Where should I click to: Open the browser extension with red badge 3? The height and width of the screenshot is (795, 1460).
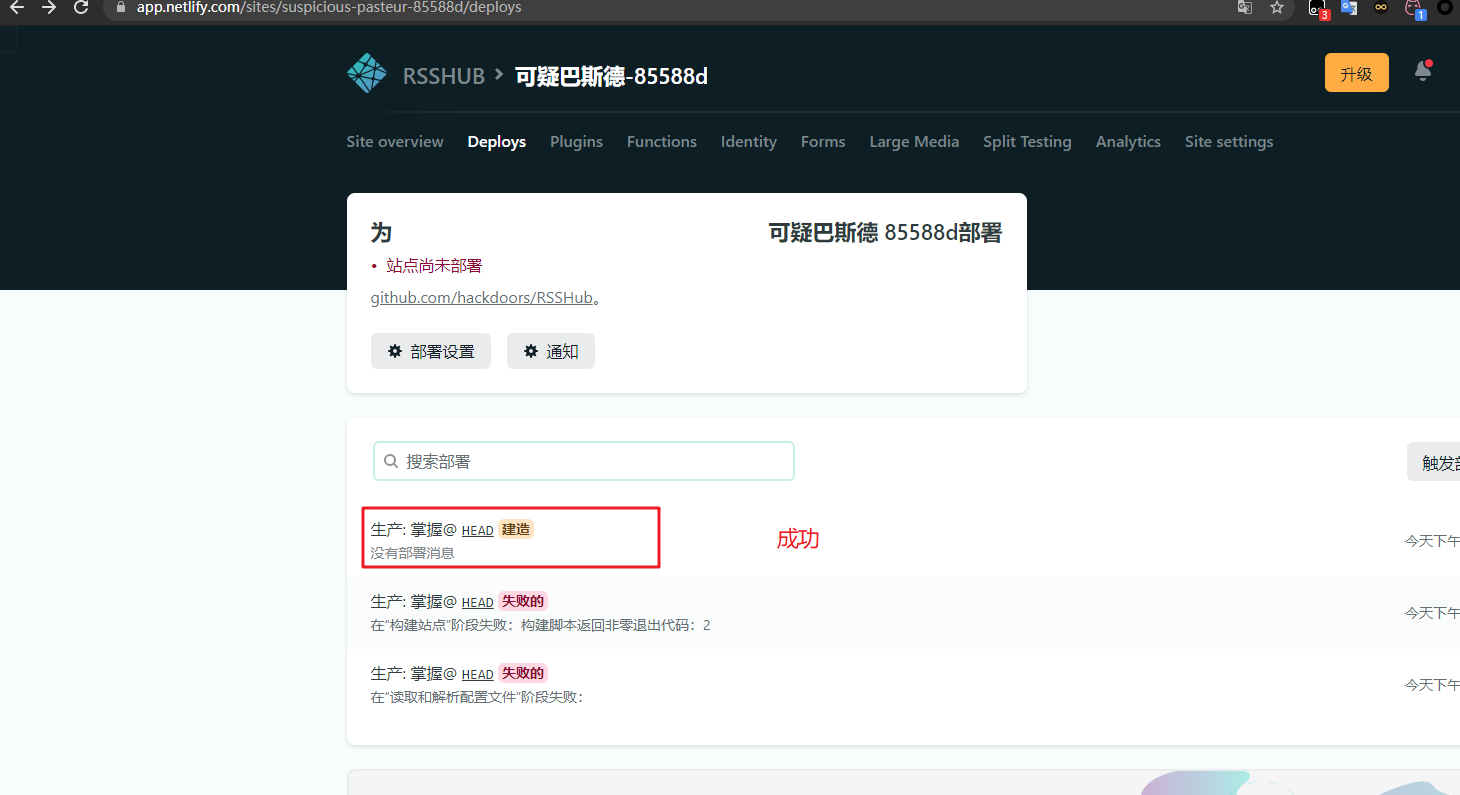click(x=1318, y=8)
